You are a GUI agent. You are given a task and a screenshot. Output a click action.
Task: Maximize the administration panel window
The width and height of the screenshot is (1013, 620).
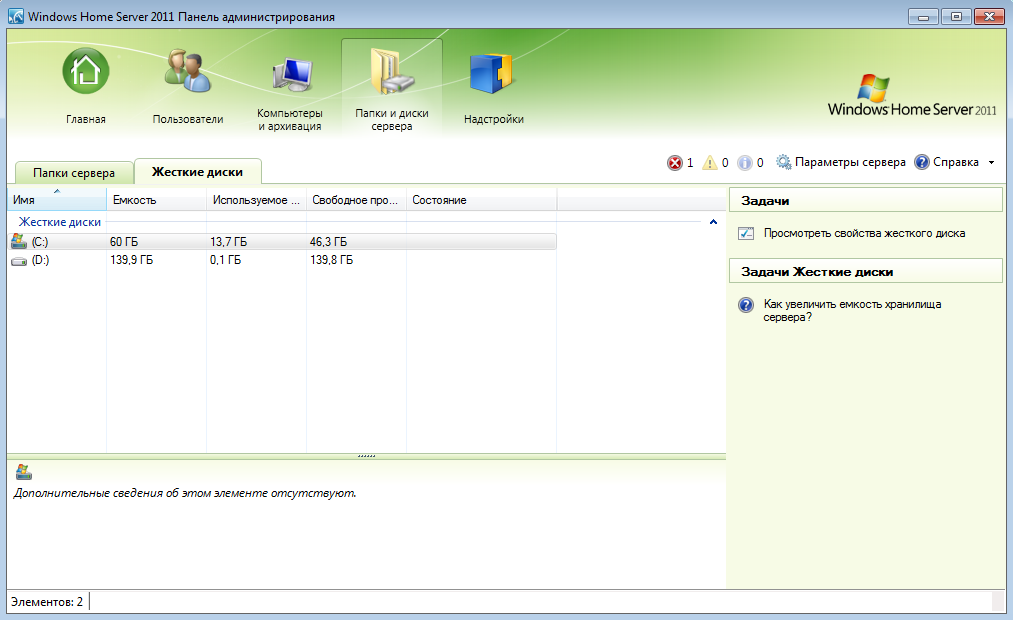coord(956,17)
